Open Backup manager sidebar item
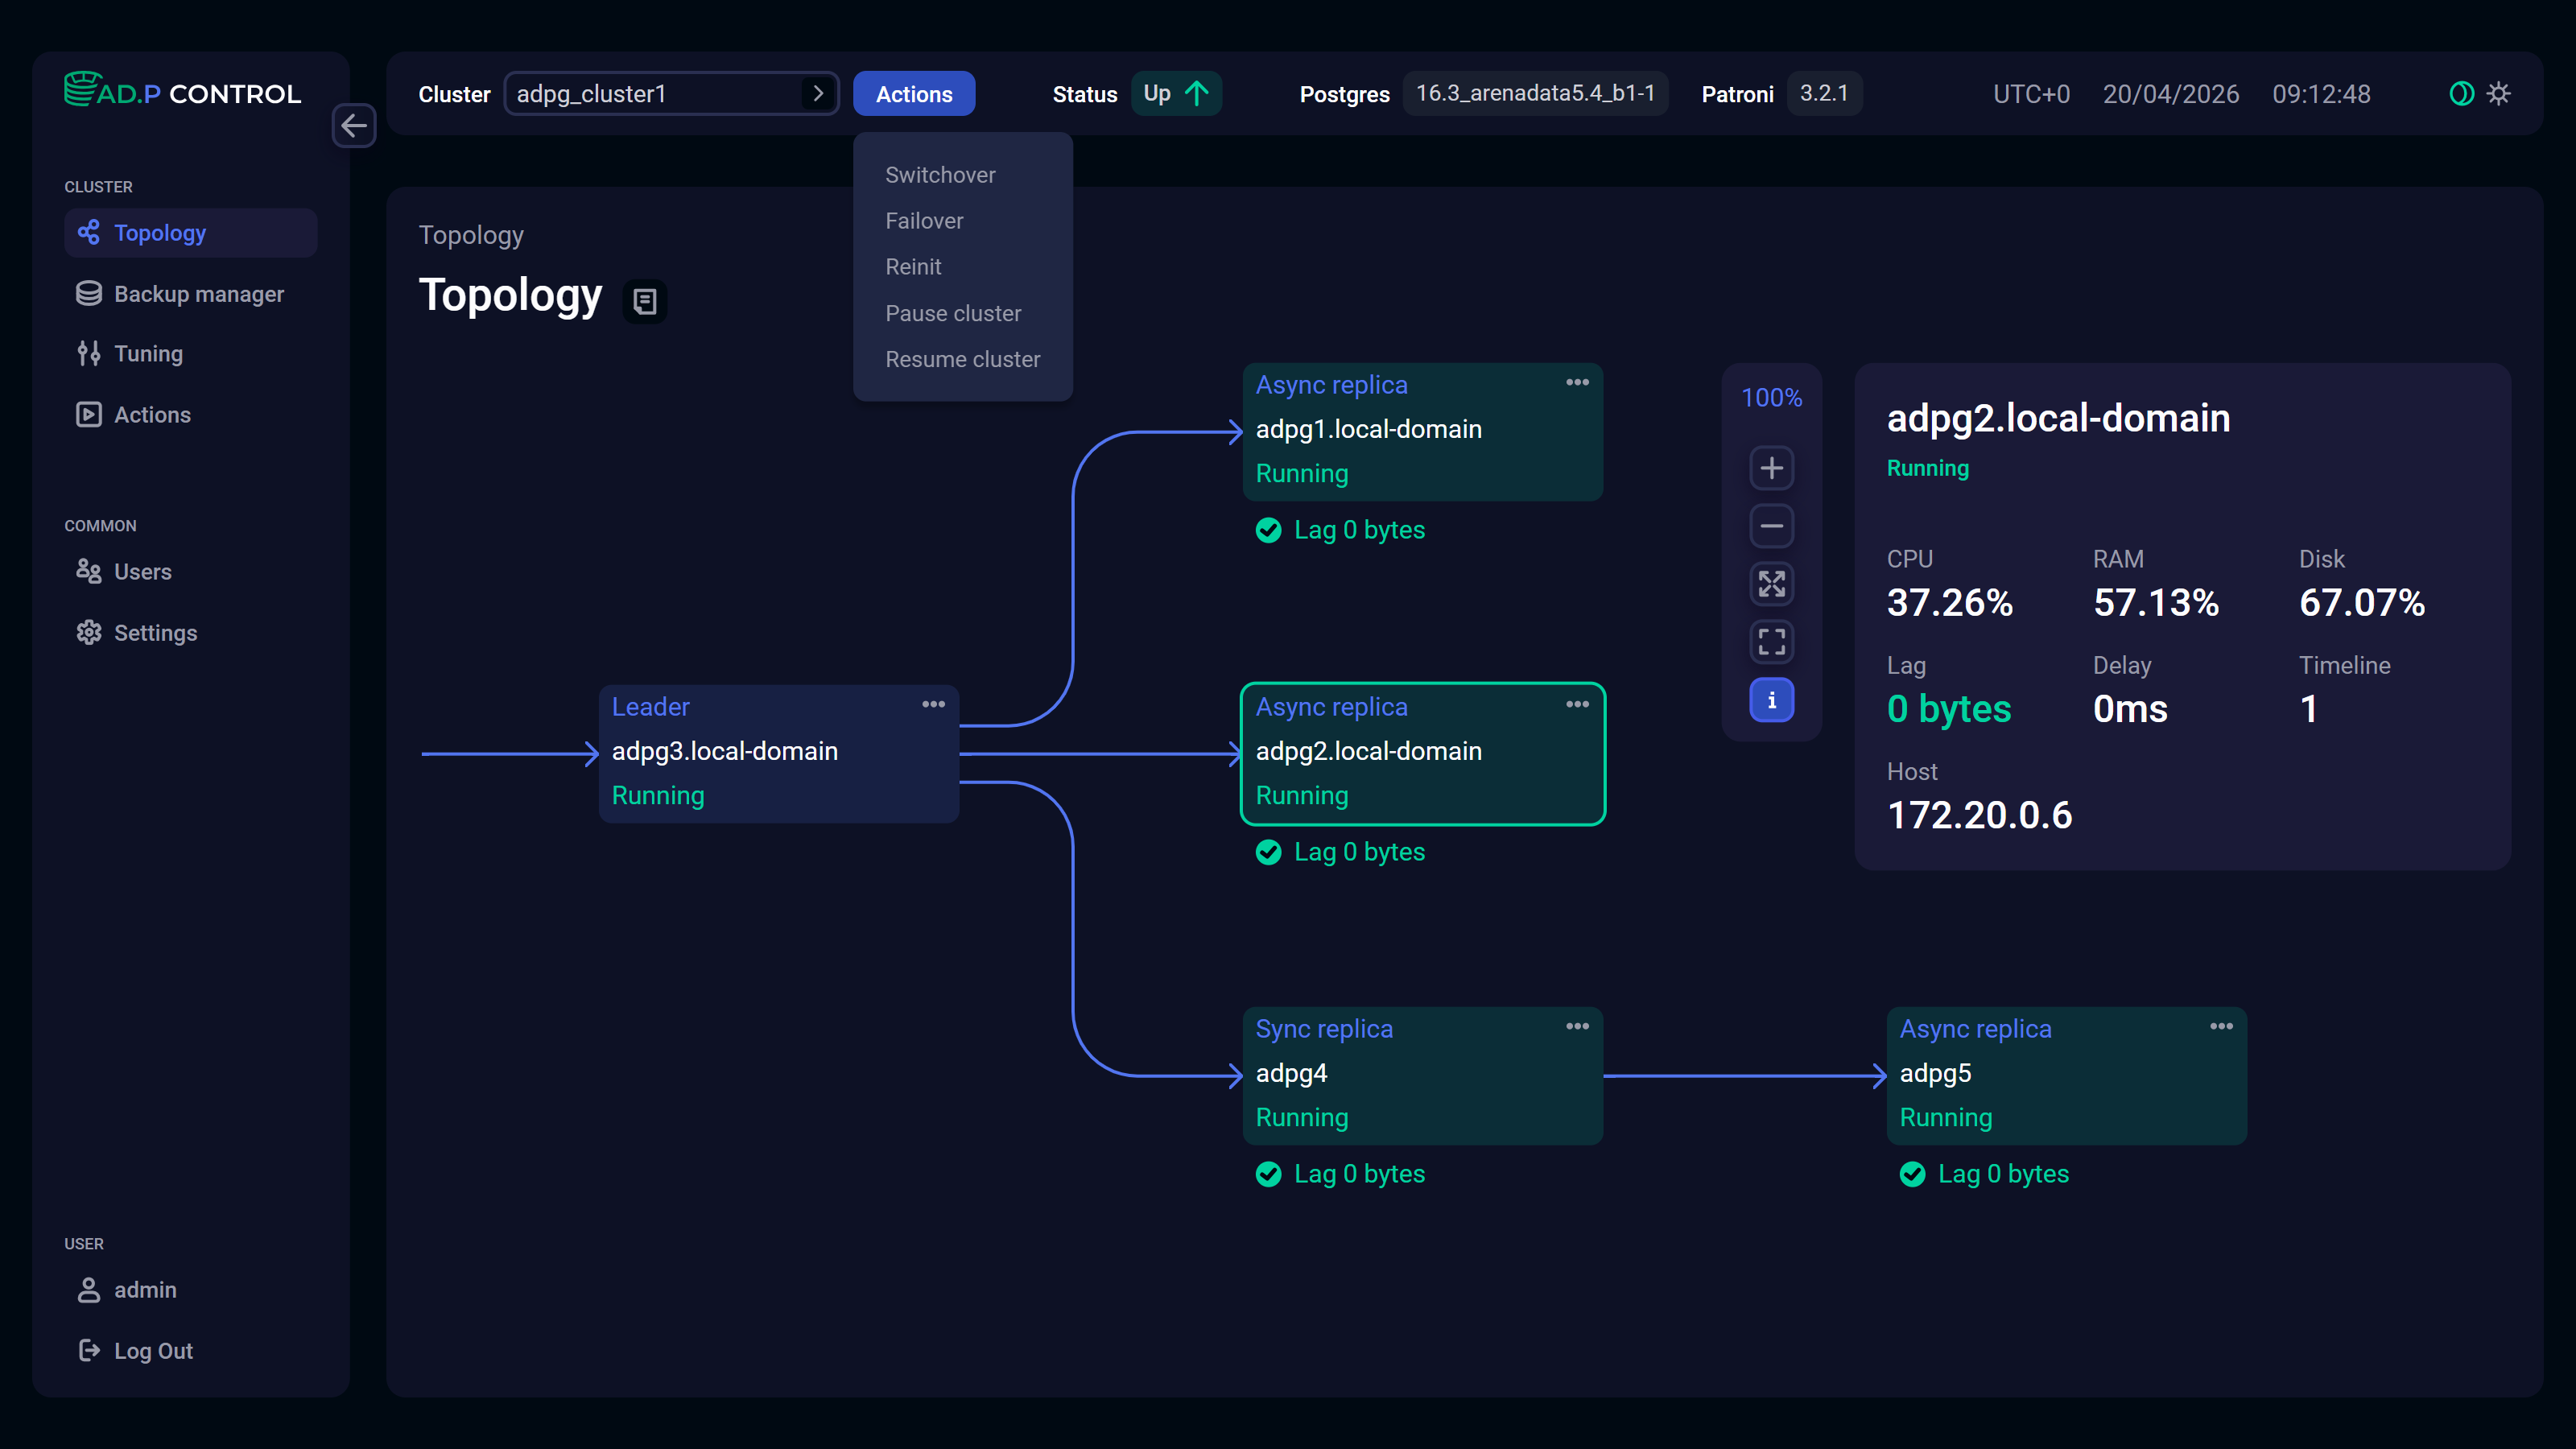Image resolution: width=2576 pixels, height=1449 pixels. tap(198, 294)
